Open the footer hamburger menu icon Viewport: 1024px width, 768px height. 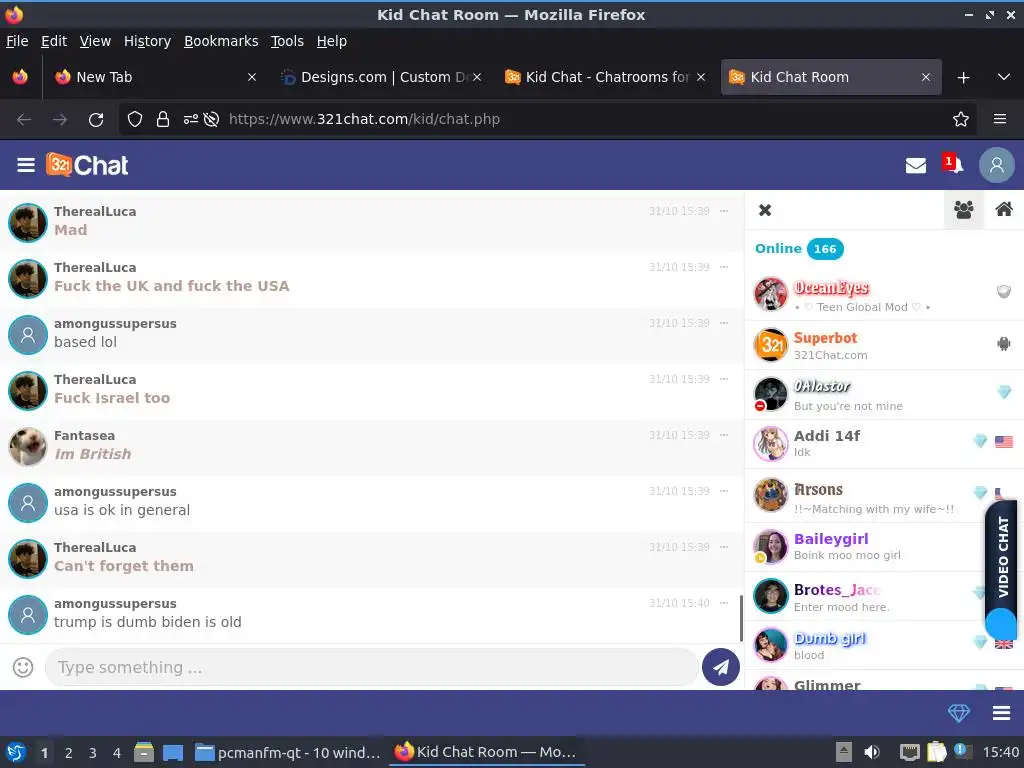point(1001,712)
